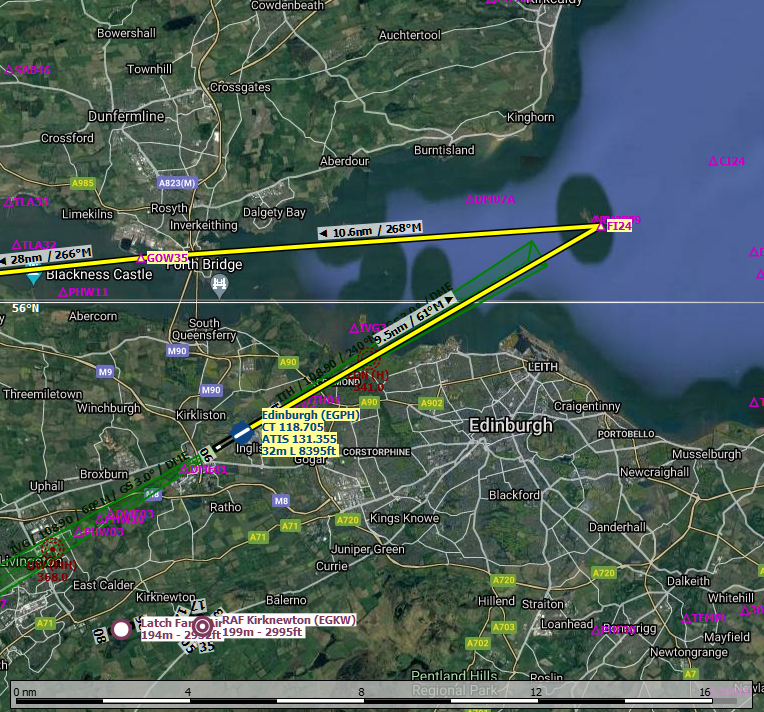
Task: Select the DME03 waypoint triangle
Action: [111, 514]
